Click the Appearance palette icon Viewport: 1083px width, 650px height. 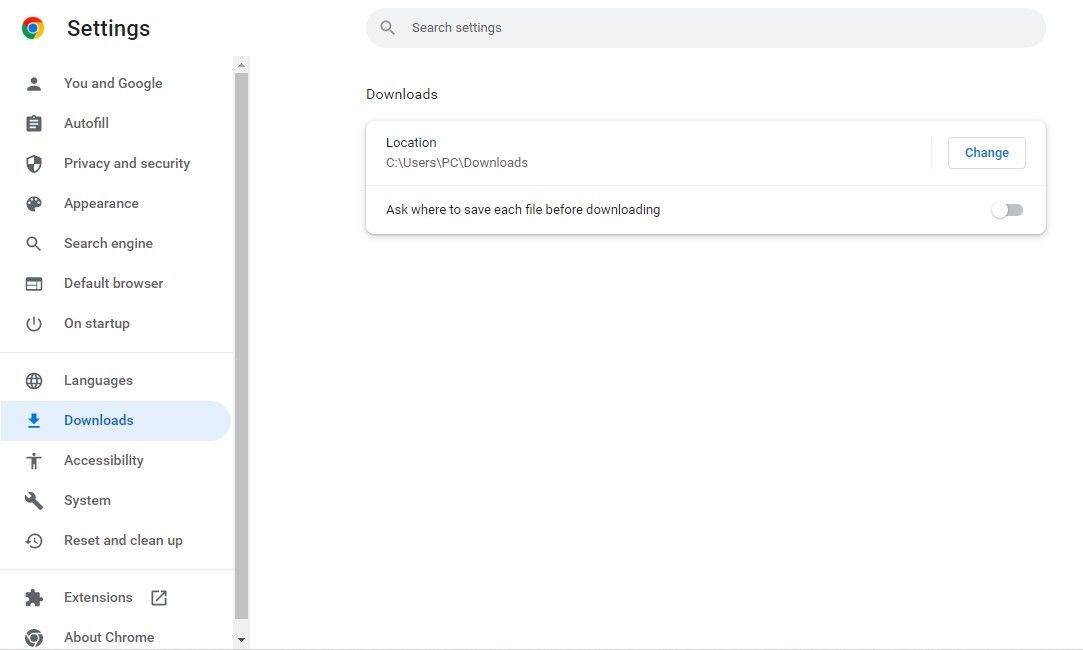click(x=34, y=203)
